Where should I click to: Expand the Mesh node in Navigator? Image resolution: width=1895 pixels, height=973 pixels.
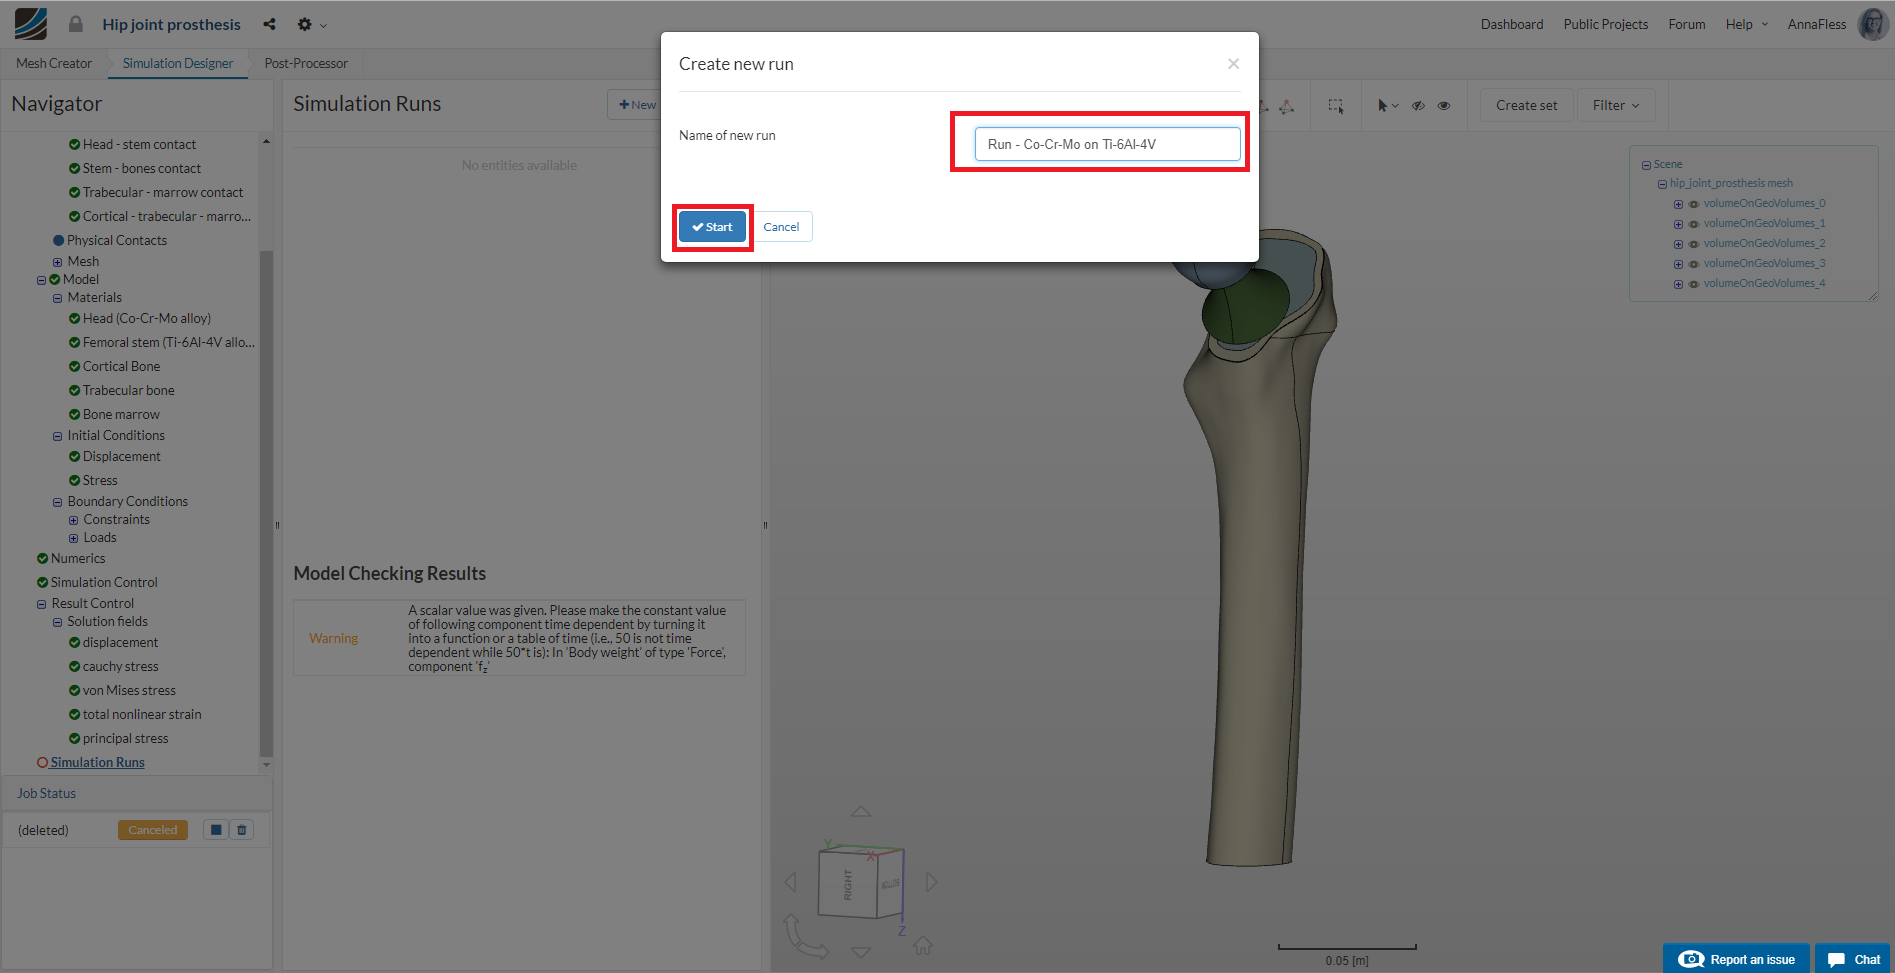click(57, 262)
